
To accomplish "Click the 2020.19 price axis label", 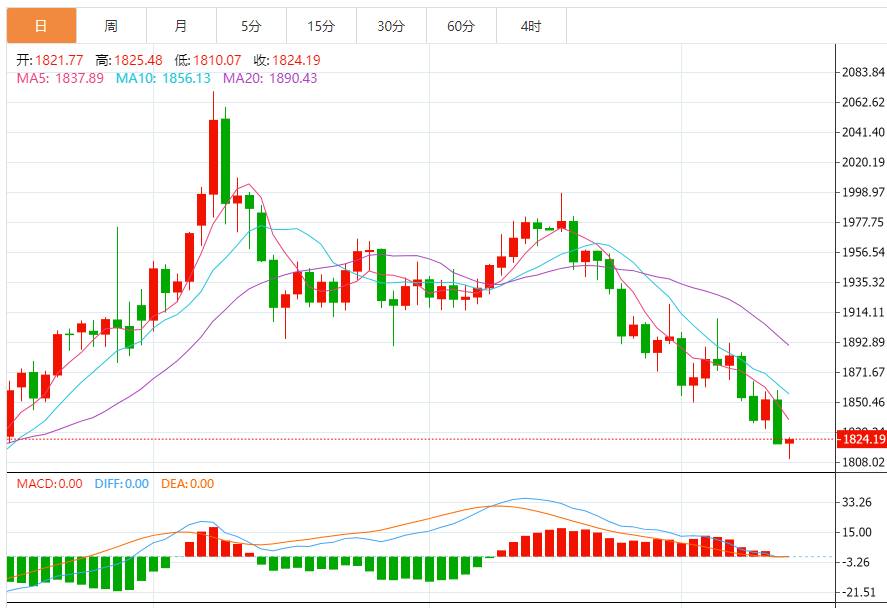I will click(863, 162).
